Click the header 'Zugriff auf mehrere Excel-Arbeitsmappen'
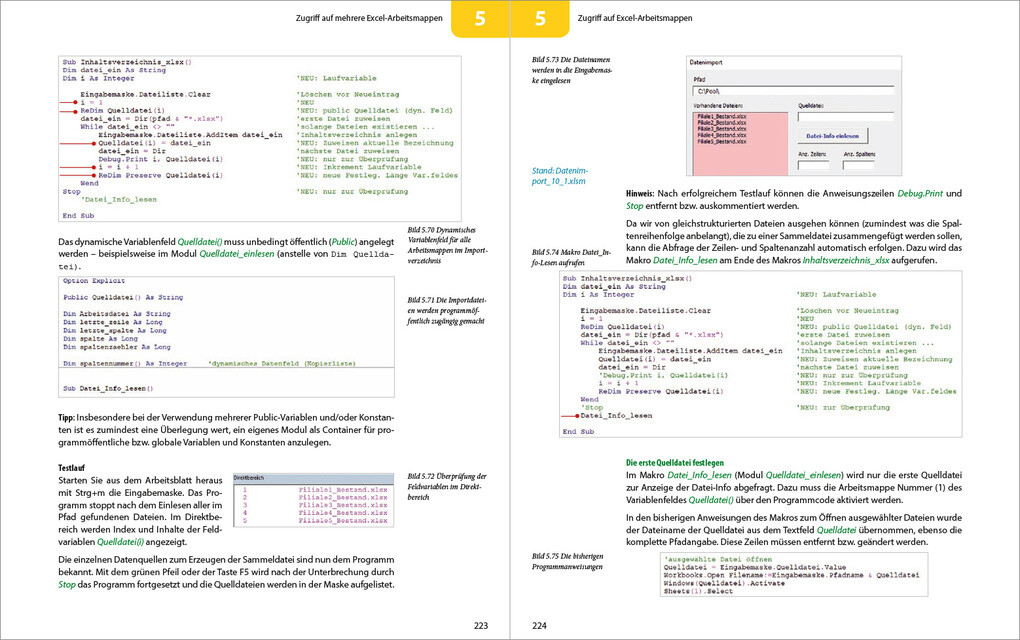This screenshot has height=640, width=1020. (369, 18)
